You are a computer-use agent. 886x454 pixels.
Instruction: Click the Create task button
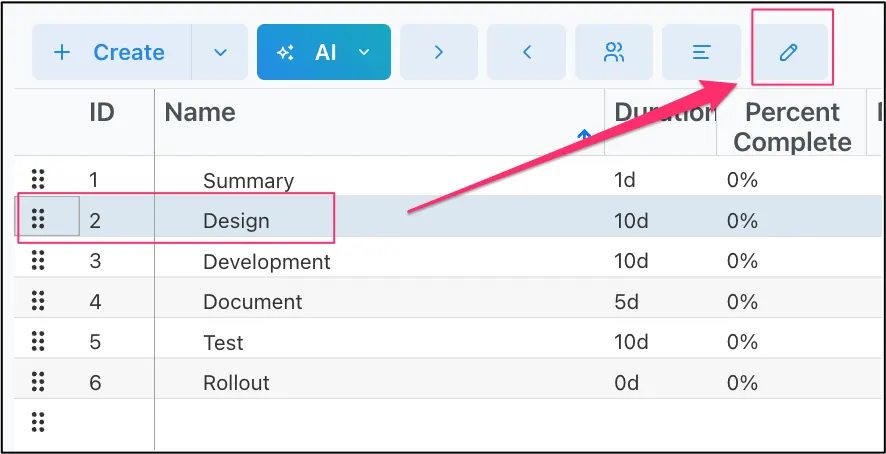111,52
